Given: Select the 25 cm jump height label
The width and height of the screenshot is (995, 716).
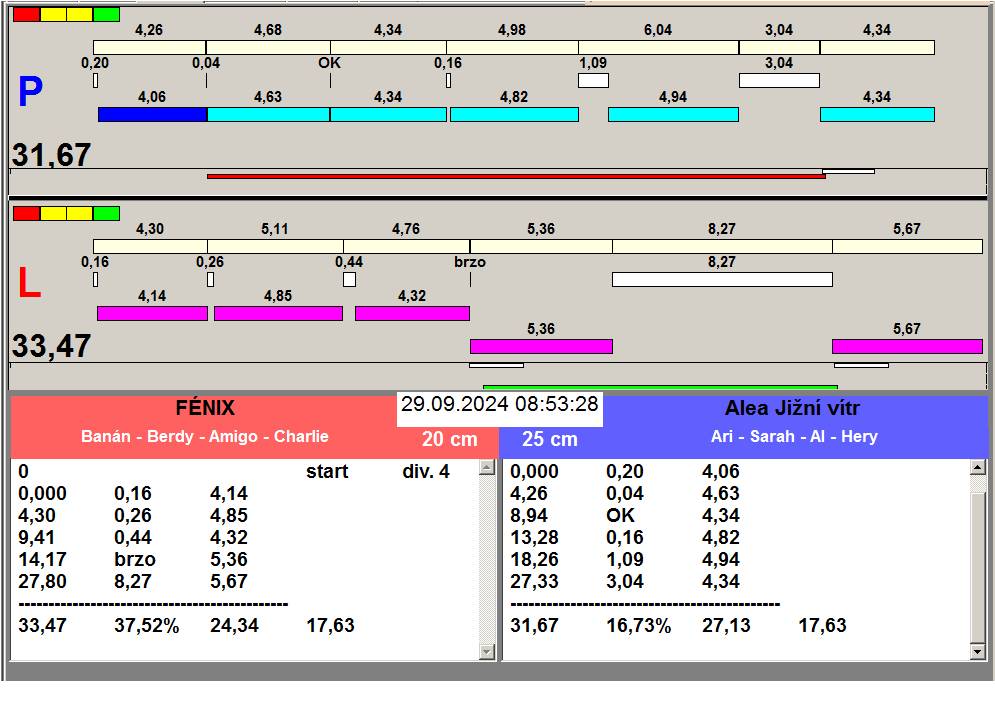Looking at the screenshot, I should point(549,439).
